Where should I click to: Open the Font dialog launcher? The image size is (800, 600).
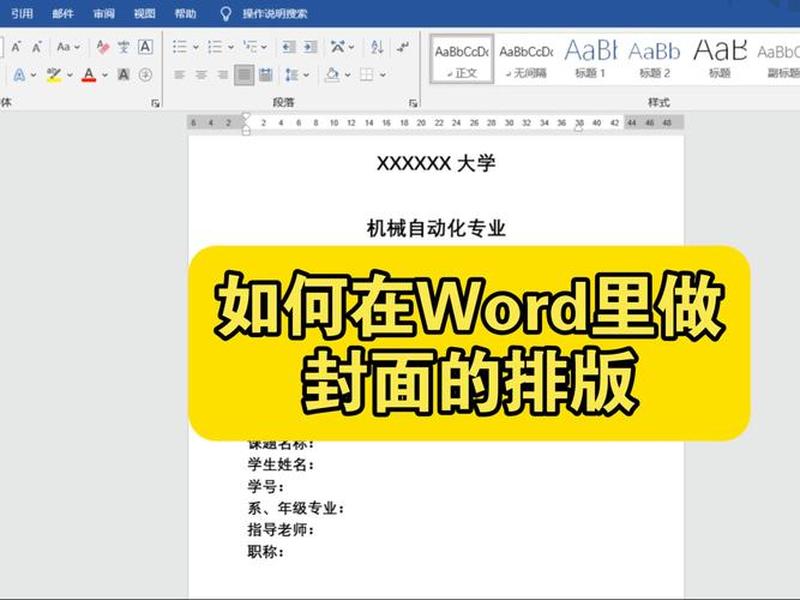[x=155, y=104]
